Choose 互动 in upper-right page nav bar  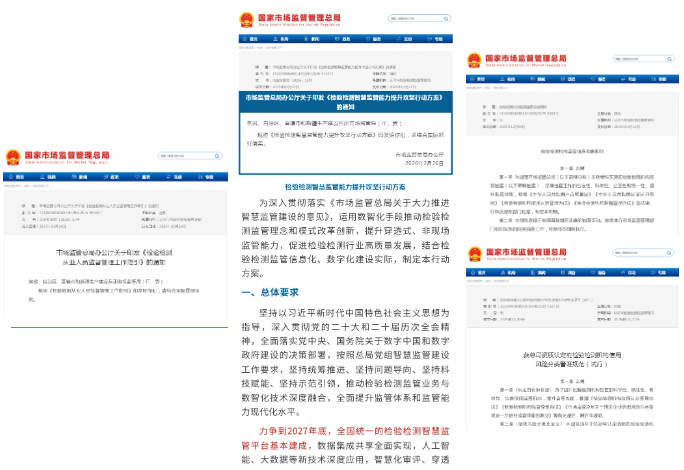pos(629,79)
